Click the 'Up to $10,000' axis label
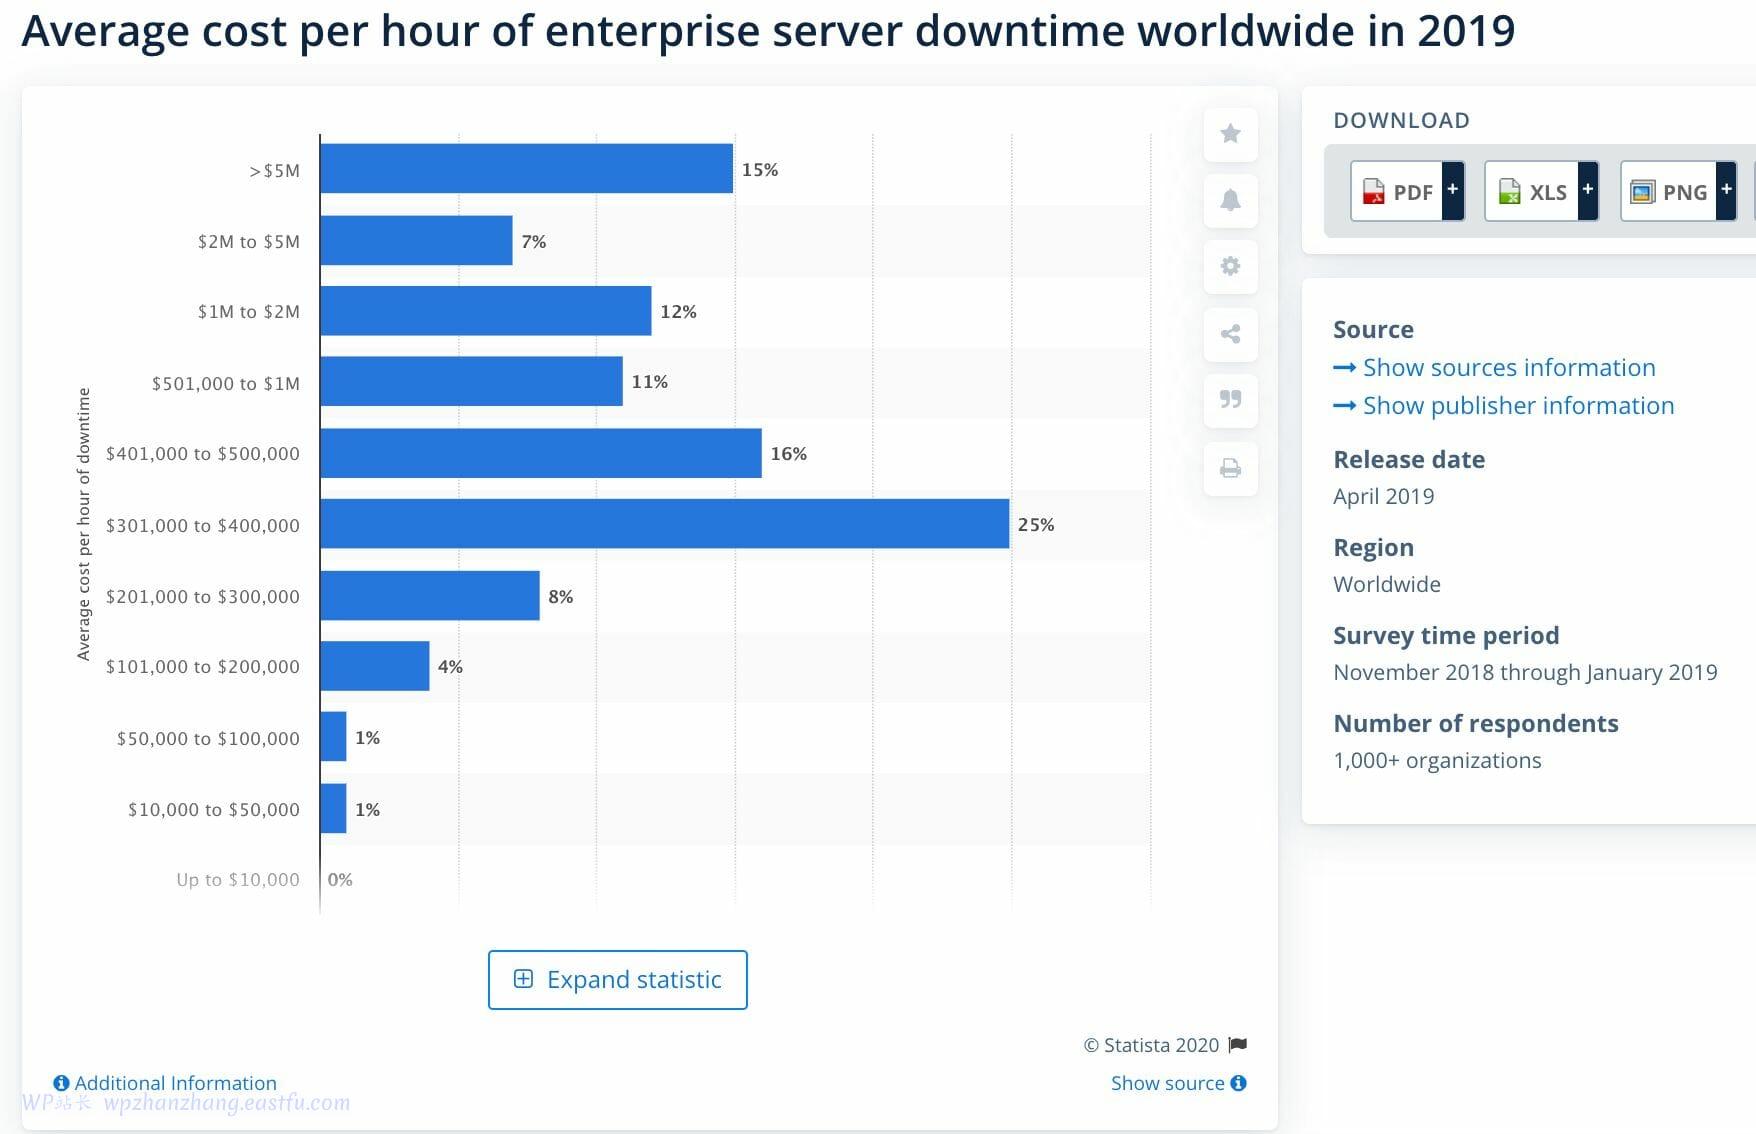The height and width of the screenshot is (1134, 1756). point(238,880)
